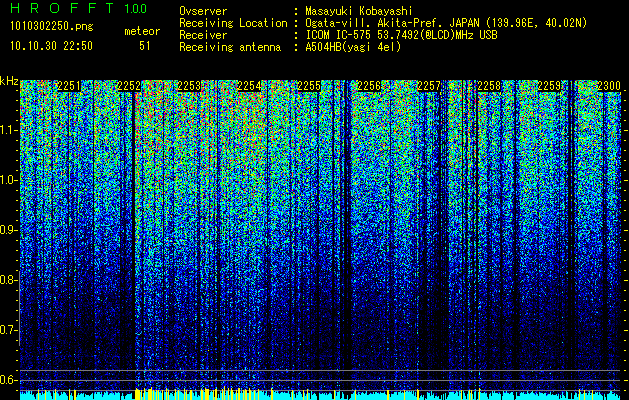Click the Receiving Location label
Screen dimensions: 629x400
pos(233,23)
